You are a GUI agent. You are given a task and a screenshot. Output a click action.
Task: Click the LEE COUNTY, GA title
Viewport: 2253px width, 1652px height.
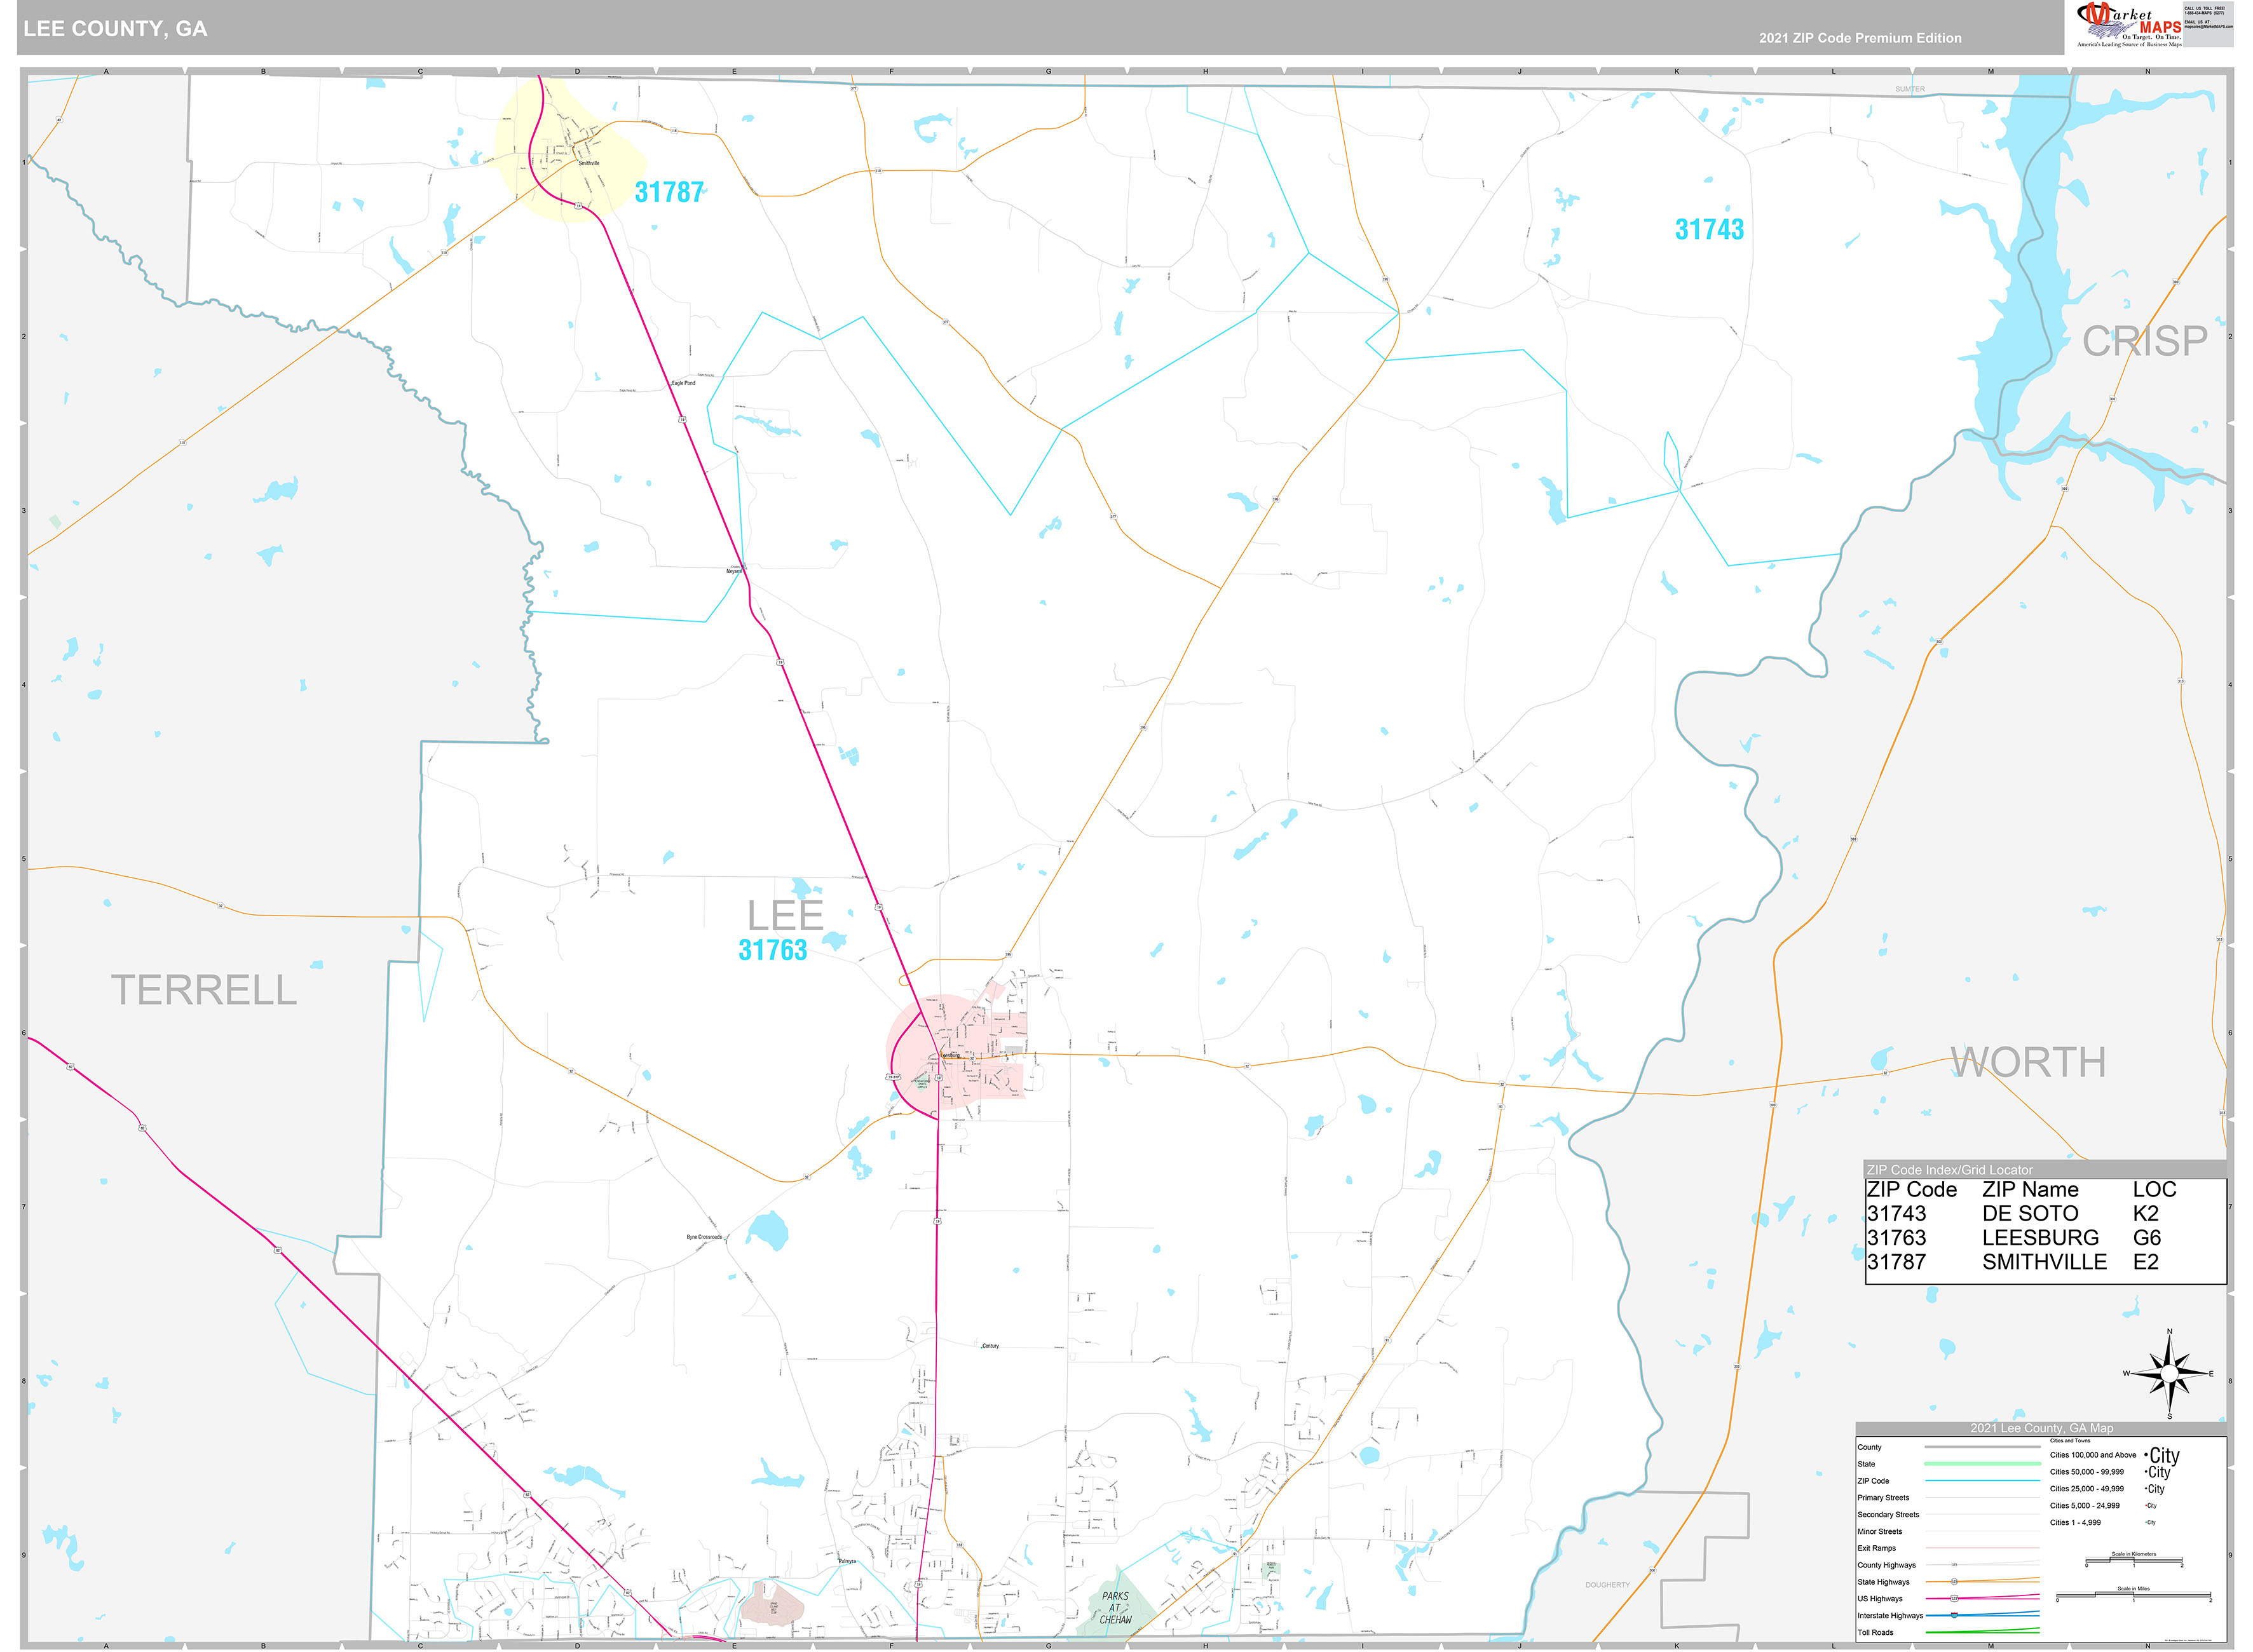click(x=113, y=30)
